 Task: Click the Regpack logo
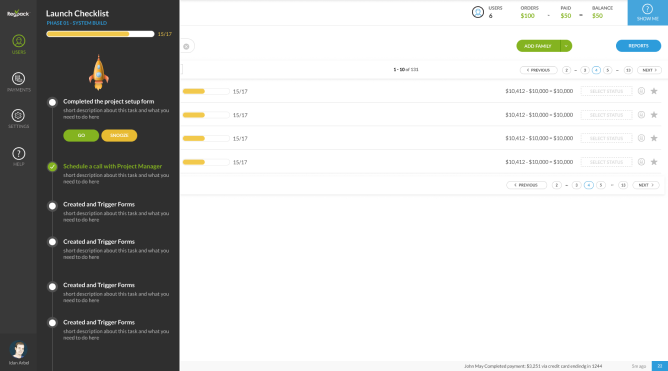(18, 13)
